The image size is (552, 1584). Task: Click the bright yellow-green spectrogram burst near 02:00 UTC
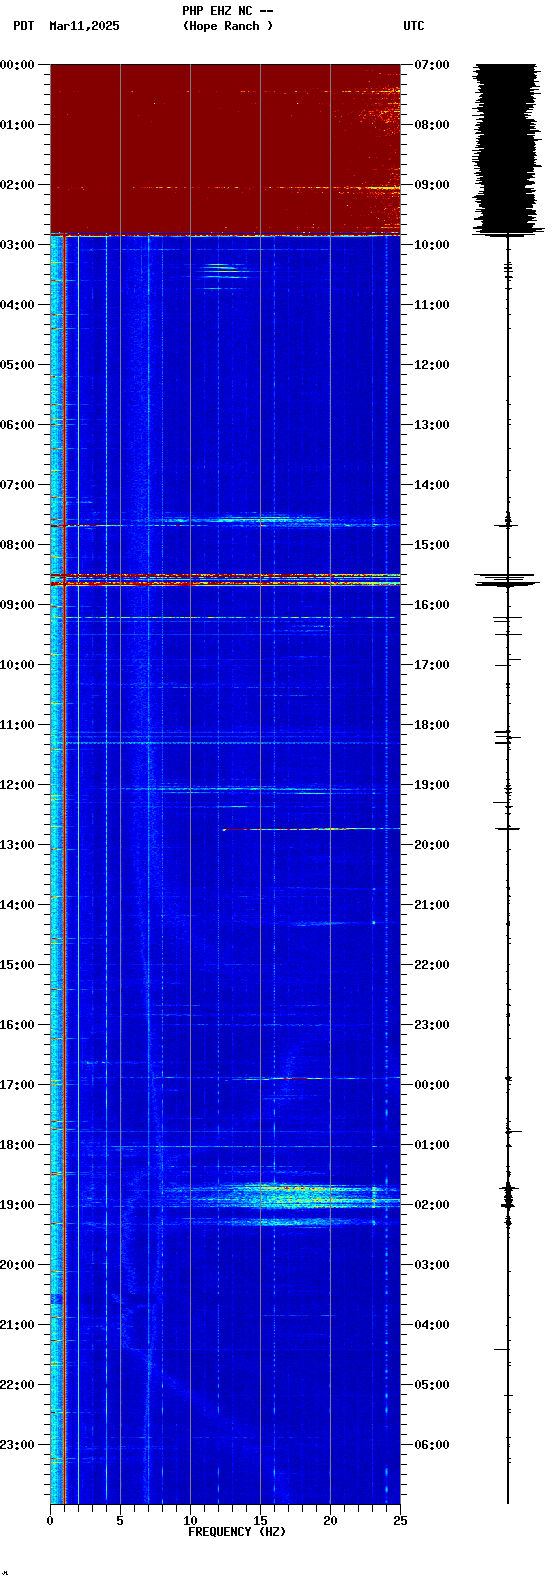coord(280,1195)
